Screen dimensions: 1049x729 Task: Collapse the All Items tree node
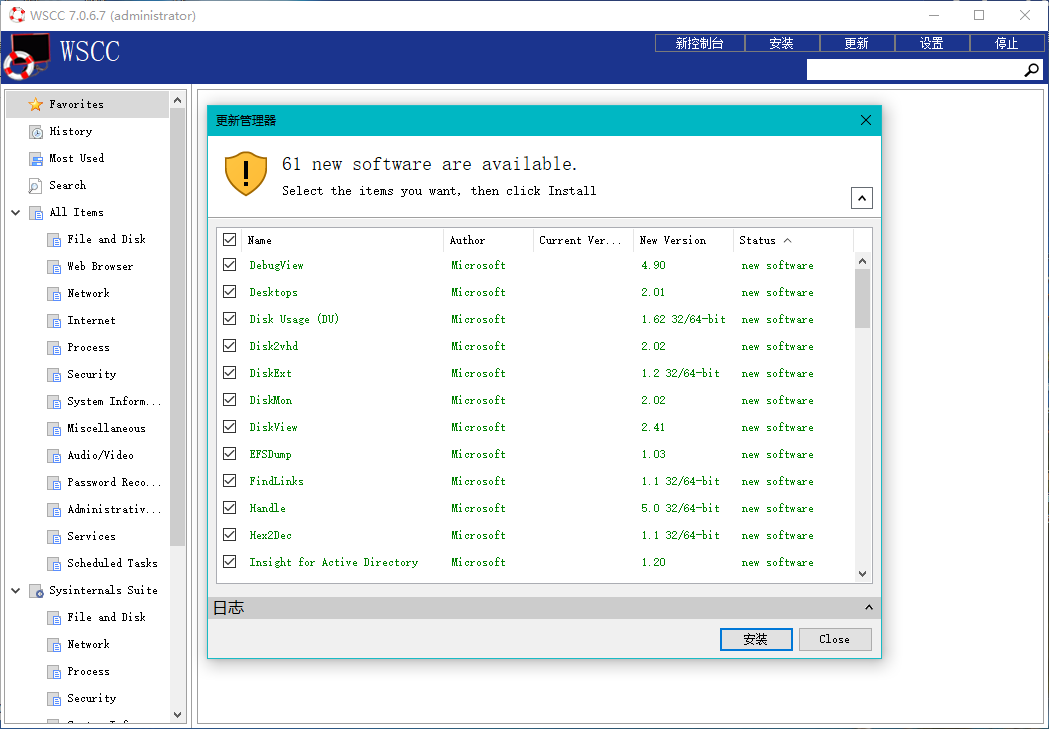[15, 213]
